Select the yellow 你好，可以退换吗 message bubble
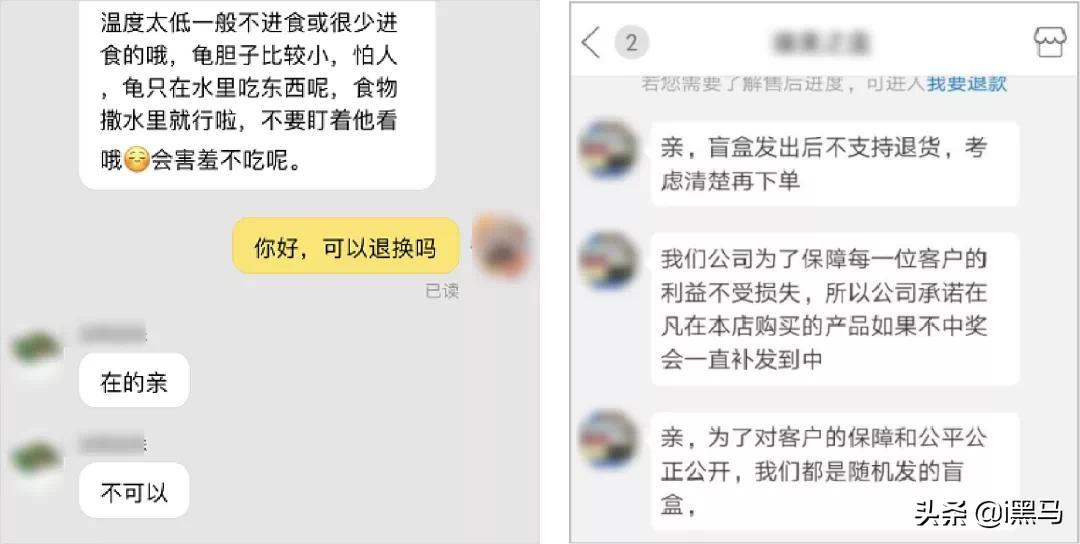This screenshot has height=544, width=1080. click(346, 247)
